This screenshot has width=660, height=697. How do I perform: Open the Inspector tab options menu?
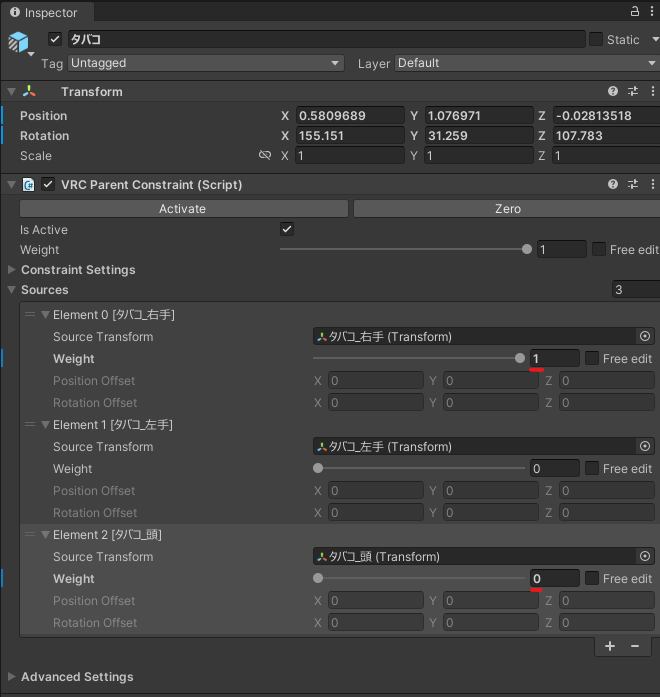pyautogui.click(x=652, y=12)
